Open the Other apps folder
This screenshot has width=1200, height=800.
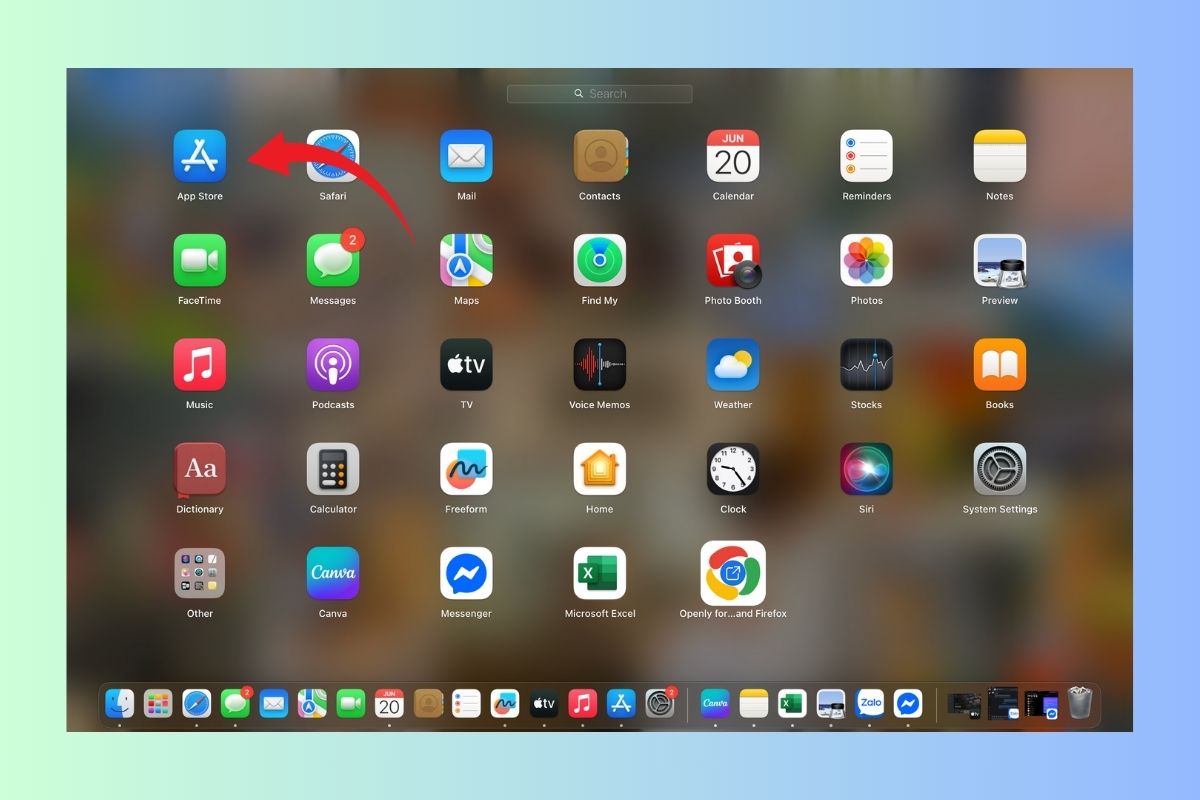click(200, 573)
